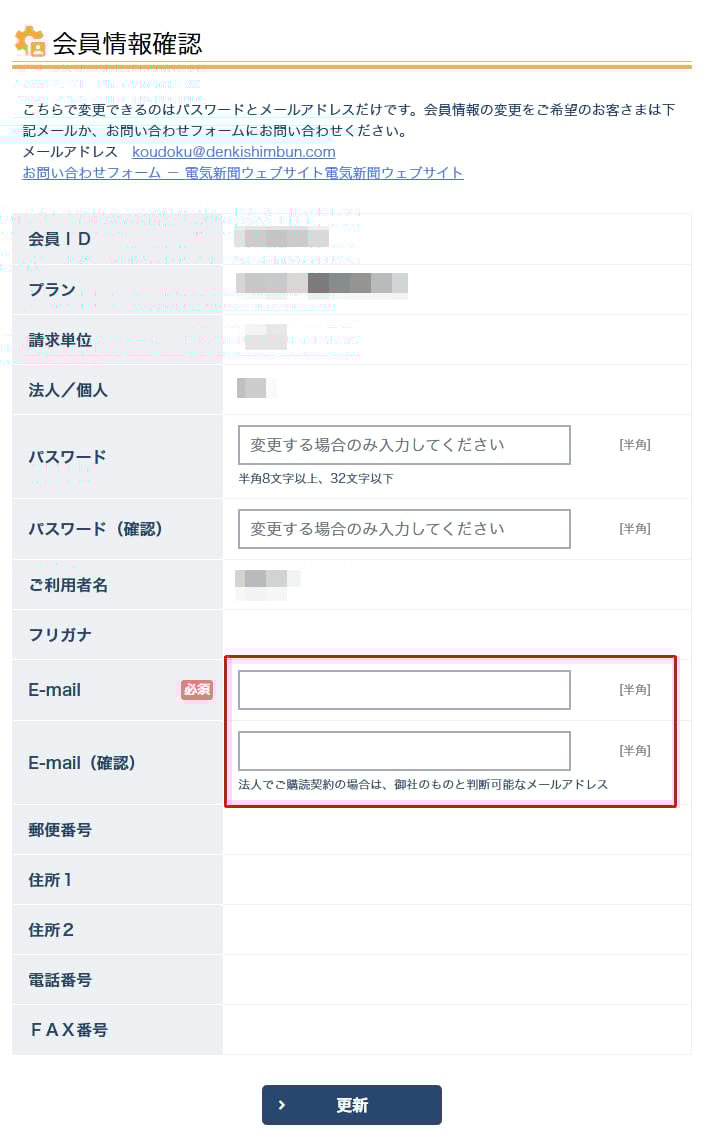Viewport: 713px width, 1146px height.
Task: Click the 電話番号 label
Action: 60,980
